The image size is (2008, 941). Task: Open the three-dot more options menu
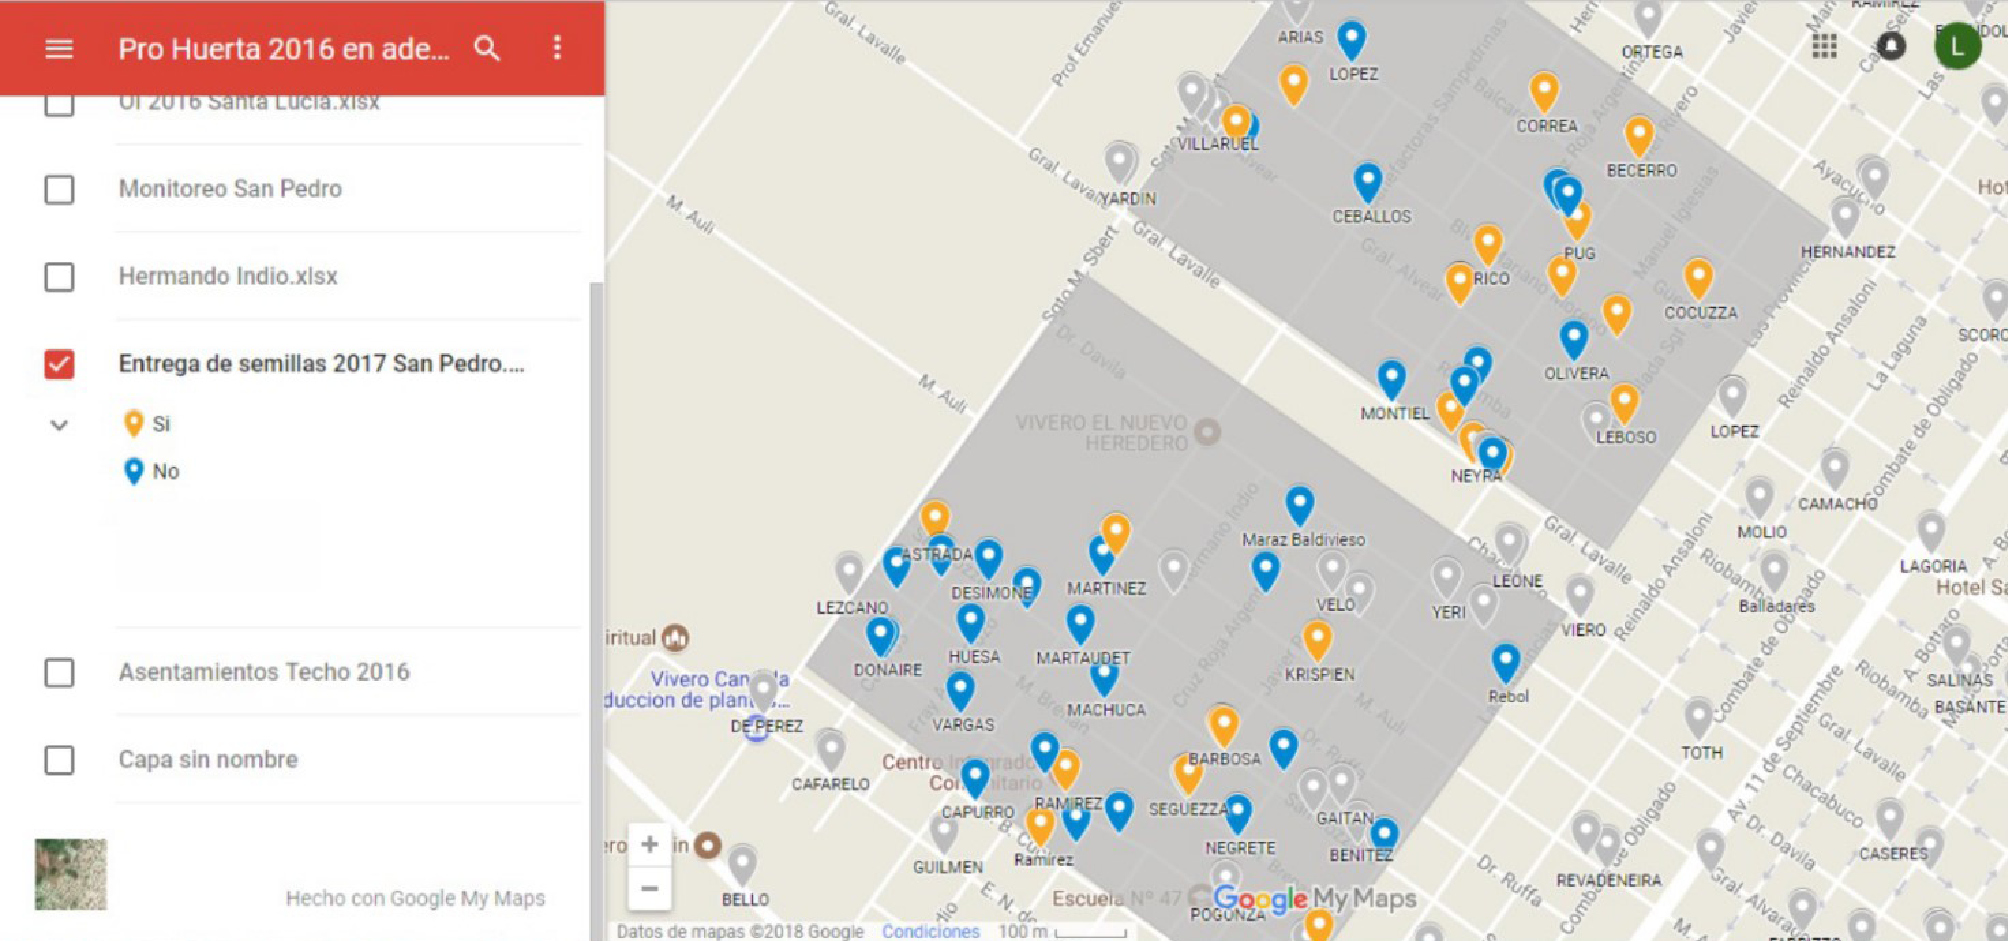click(x=557, y=48)
